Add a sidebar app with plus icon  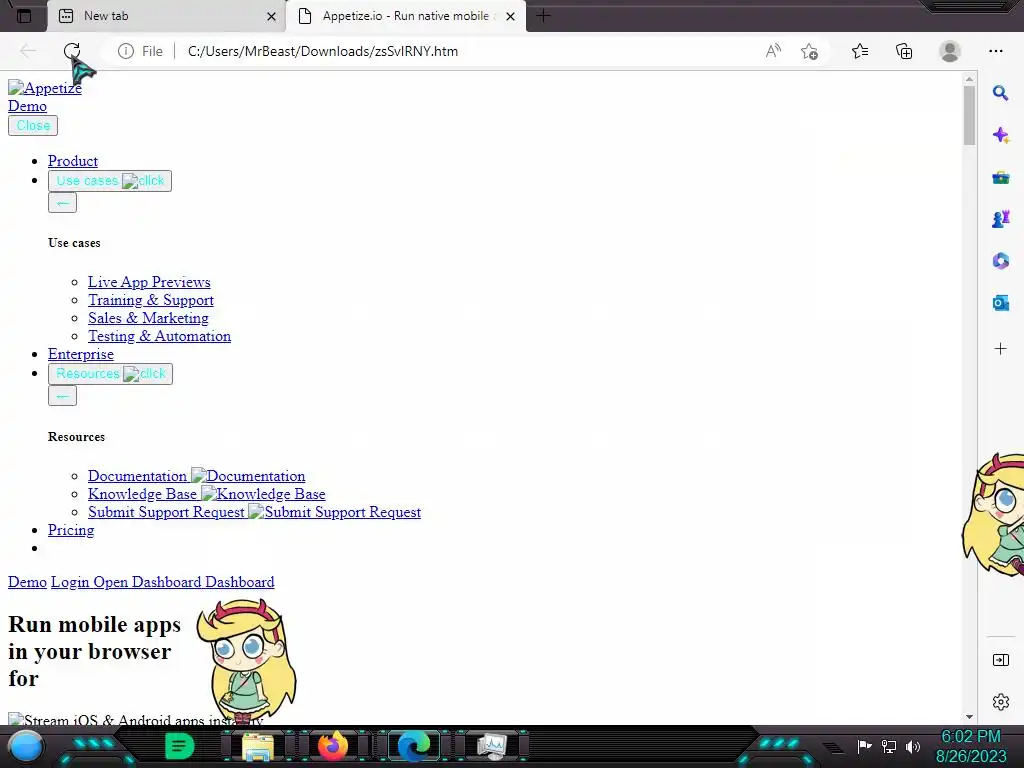coord(1000,349)
